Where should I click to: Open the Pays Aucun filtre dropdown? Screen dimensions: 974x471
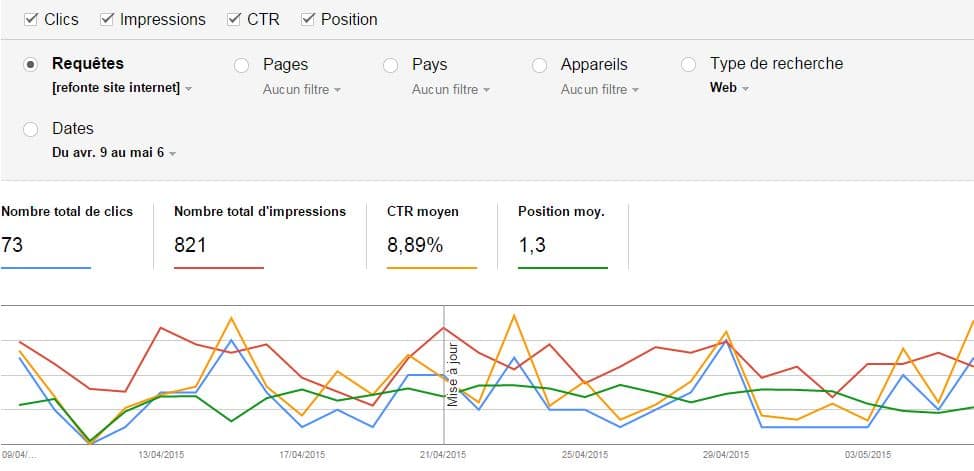point(451,89)
